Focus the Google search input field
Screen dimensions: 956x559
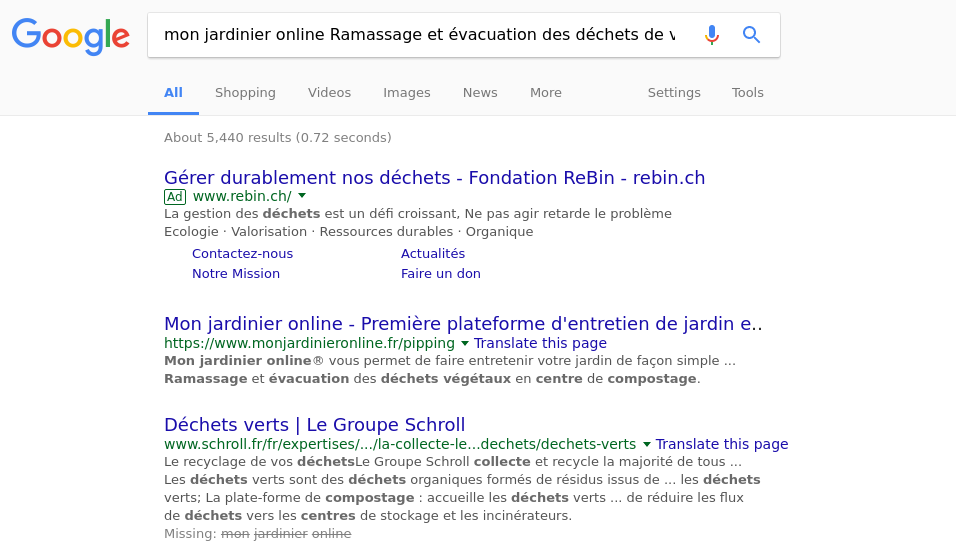(x=419, y=35)
